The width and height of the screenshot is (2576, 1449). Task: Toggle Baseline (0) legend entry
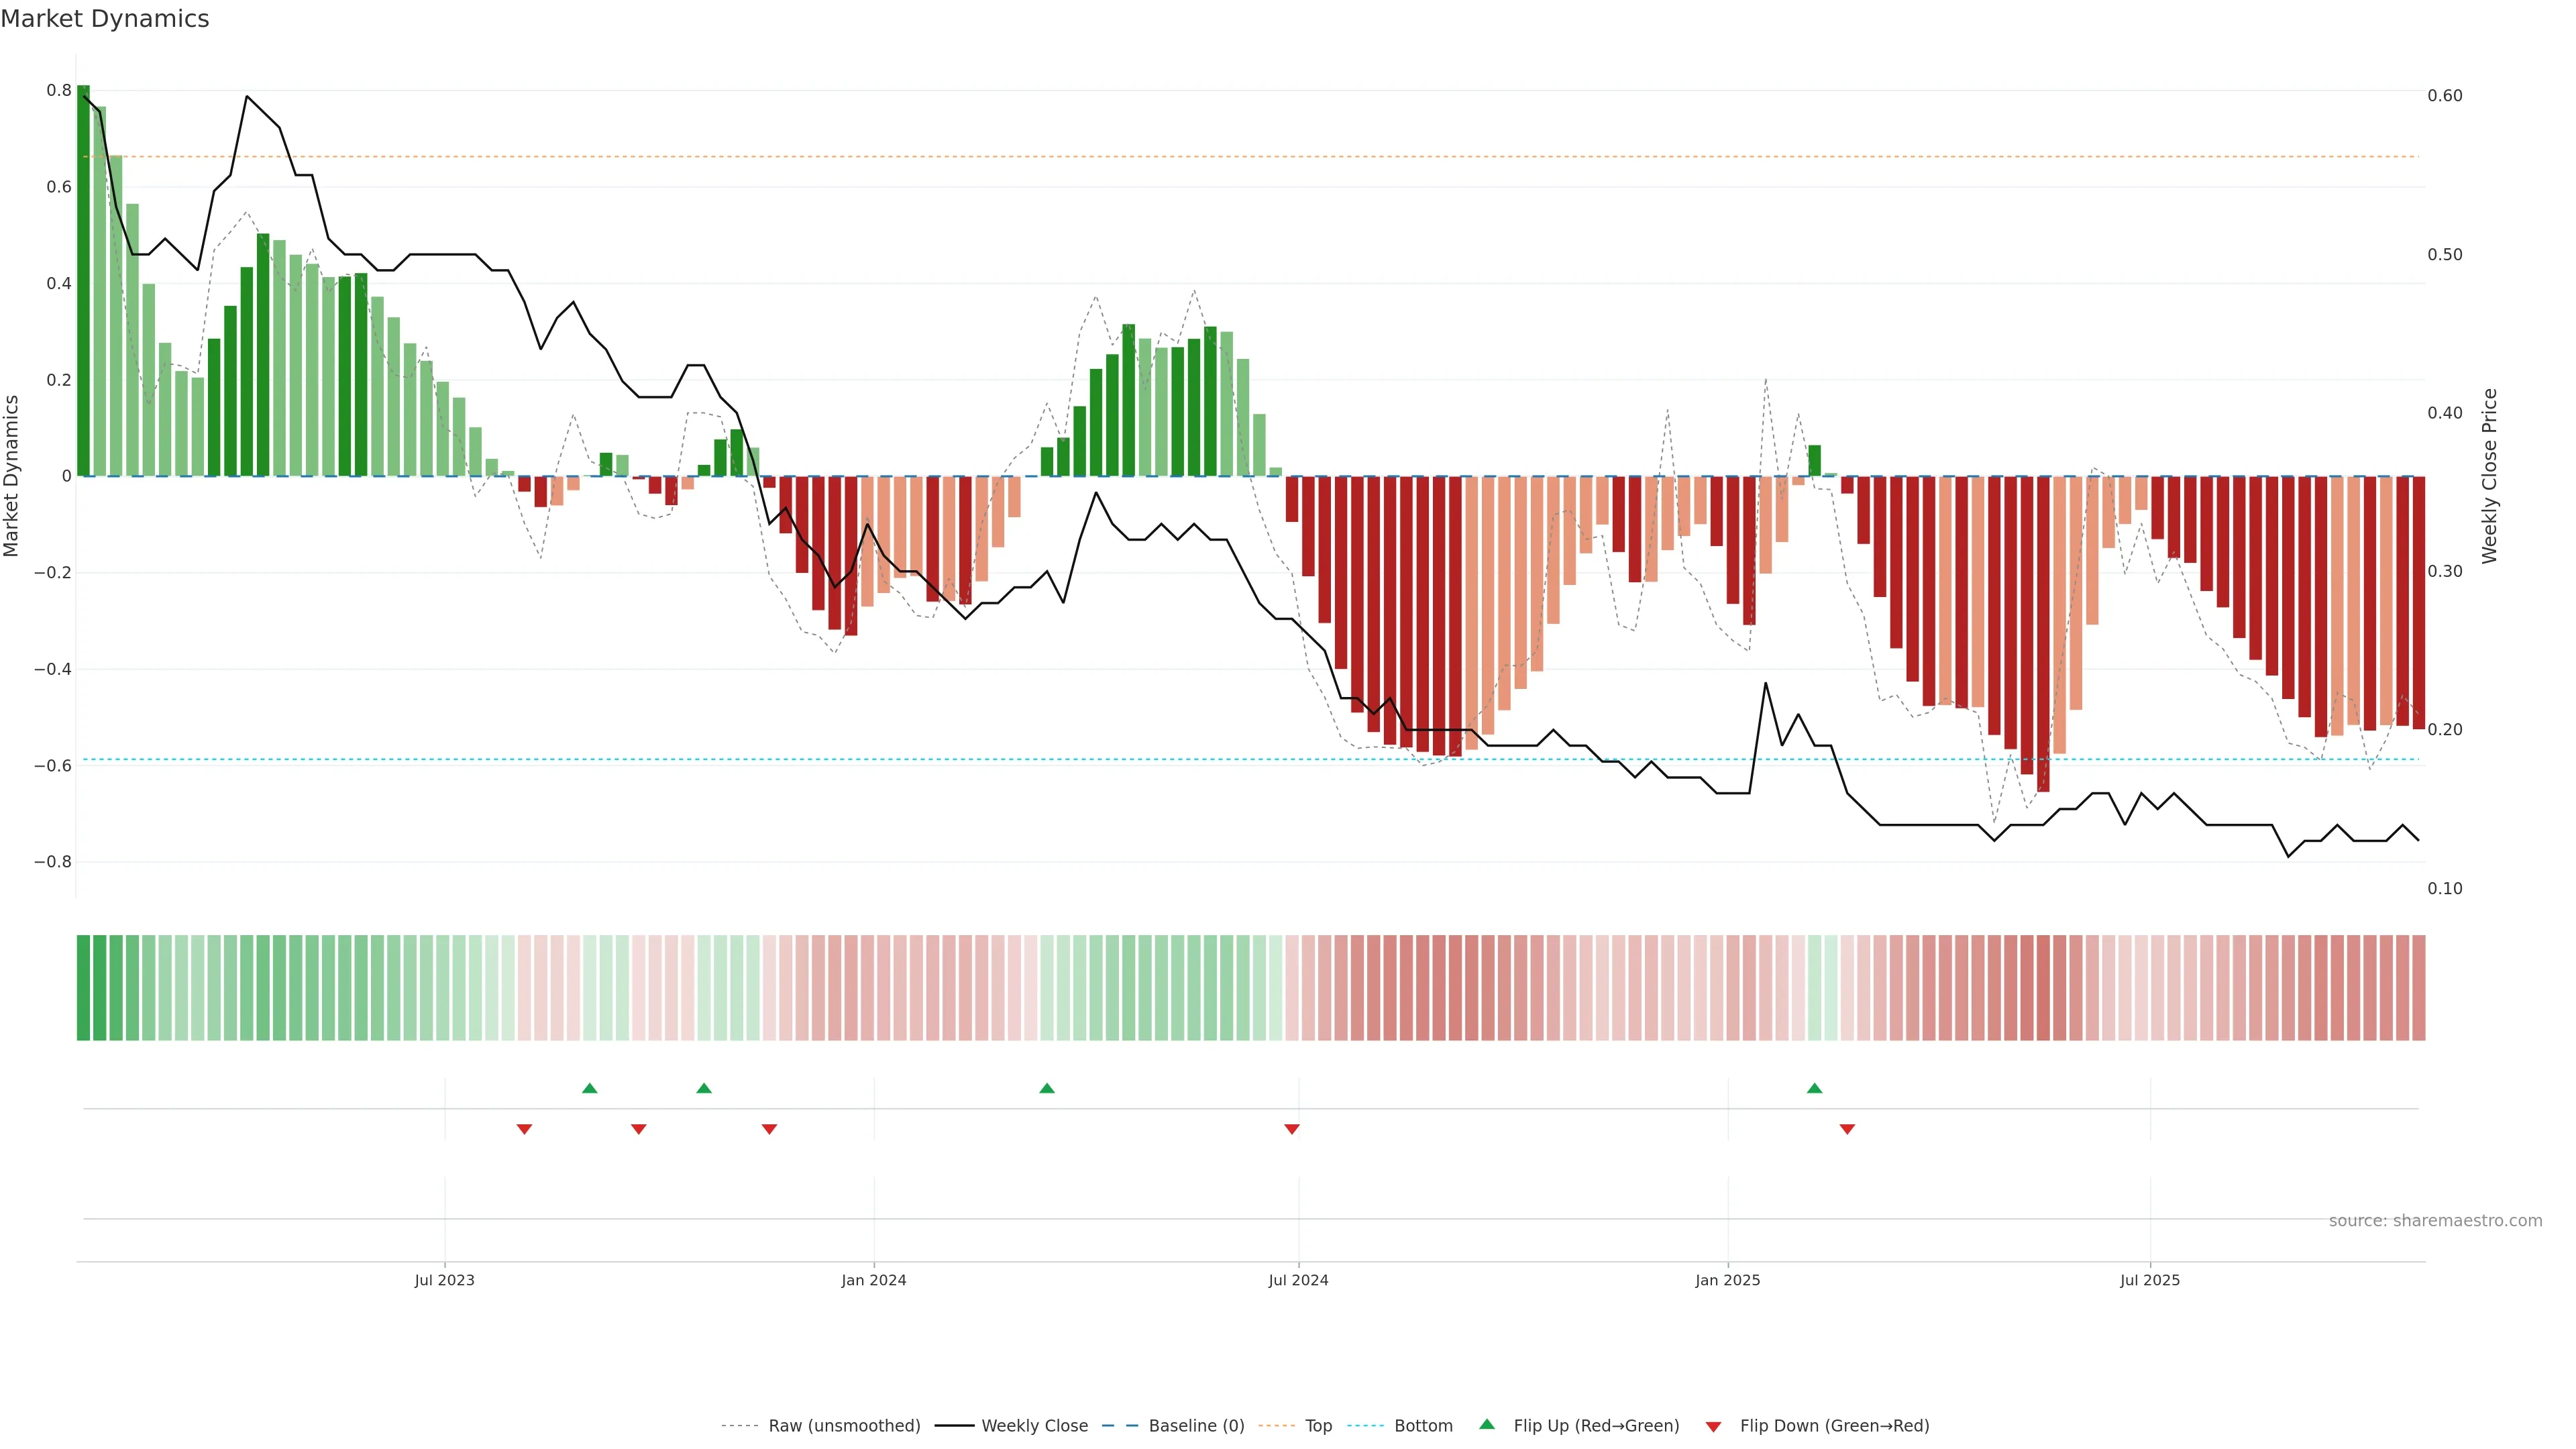point(1196,1426)
